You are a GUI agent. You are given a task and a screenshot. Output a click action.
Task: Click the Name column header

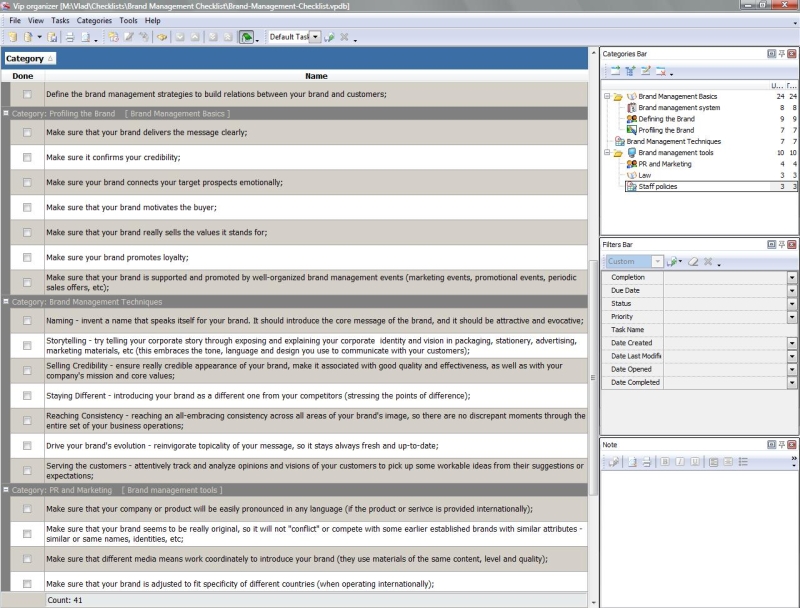coord(316,76)
